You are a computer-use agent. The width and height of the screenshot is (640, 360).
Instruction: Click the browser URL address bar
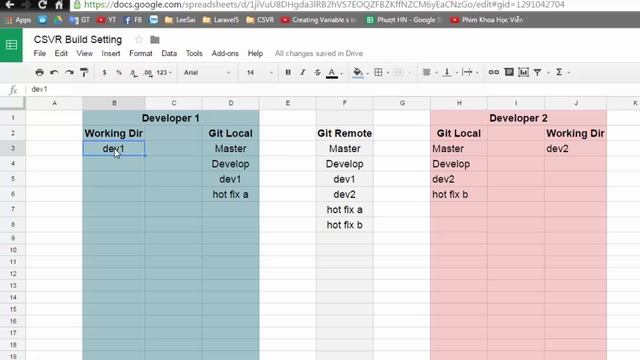[x=355, y=5]
